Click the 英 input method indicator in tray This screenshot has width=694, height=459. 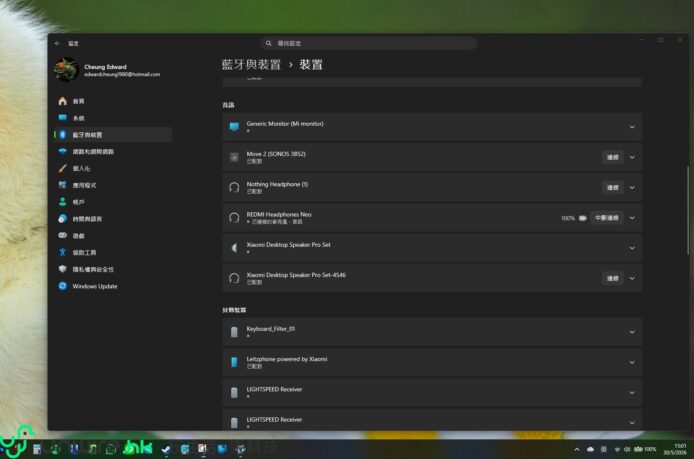[x=604, y=450]
